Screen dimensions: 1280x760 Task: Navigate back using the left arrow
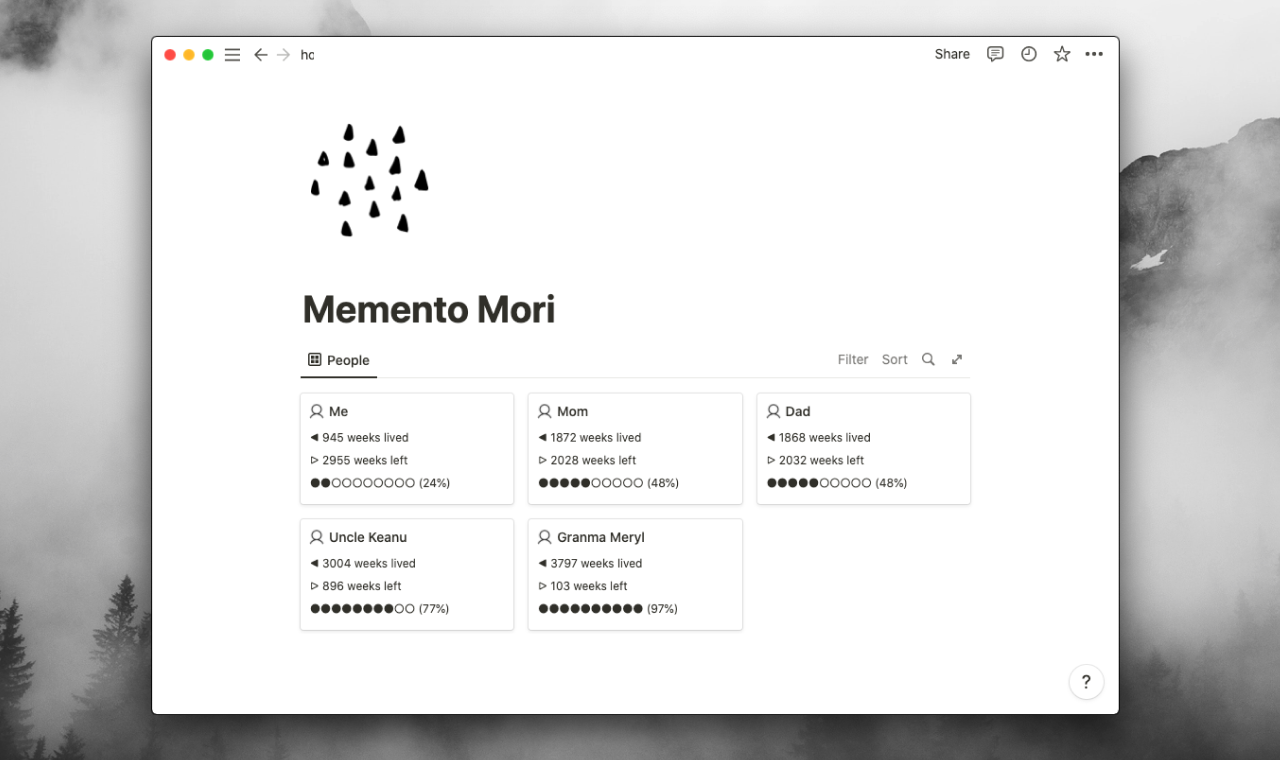tap(261, 54)
